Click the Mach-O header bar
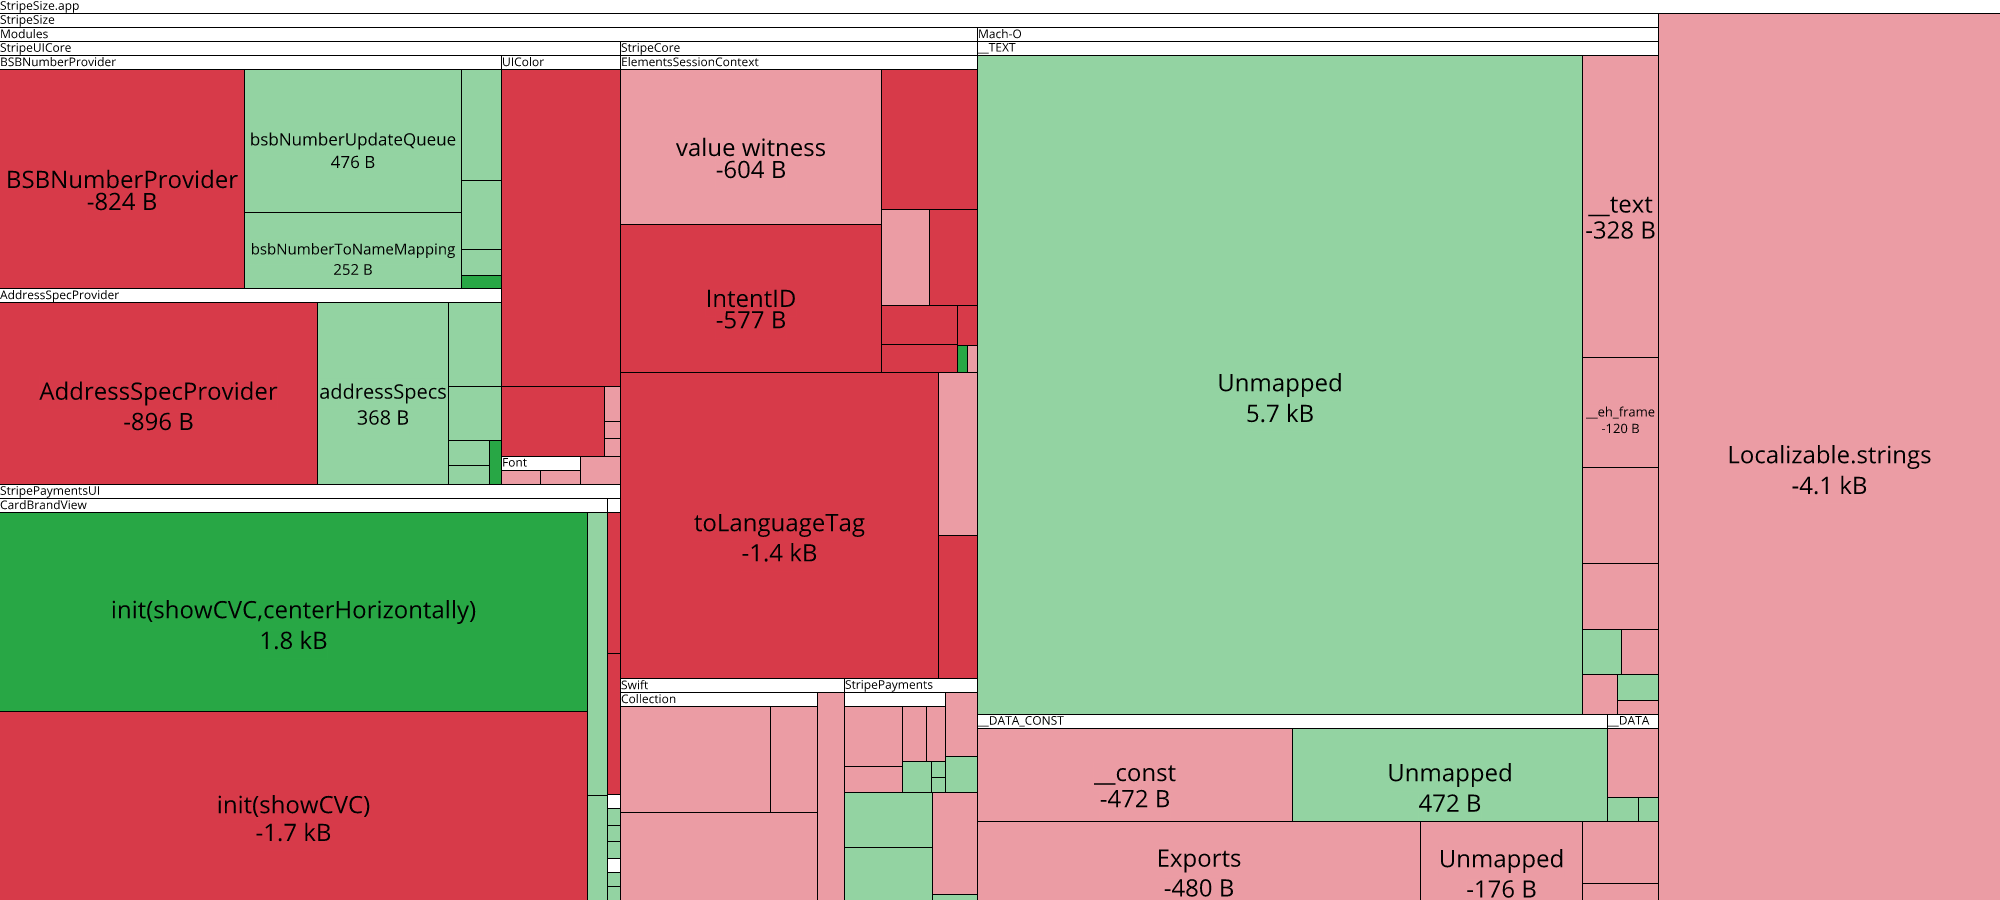The image size is (2000, 900). (1318, 34)
